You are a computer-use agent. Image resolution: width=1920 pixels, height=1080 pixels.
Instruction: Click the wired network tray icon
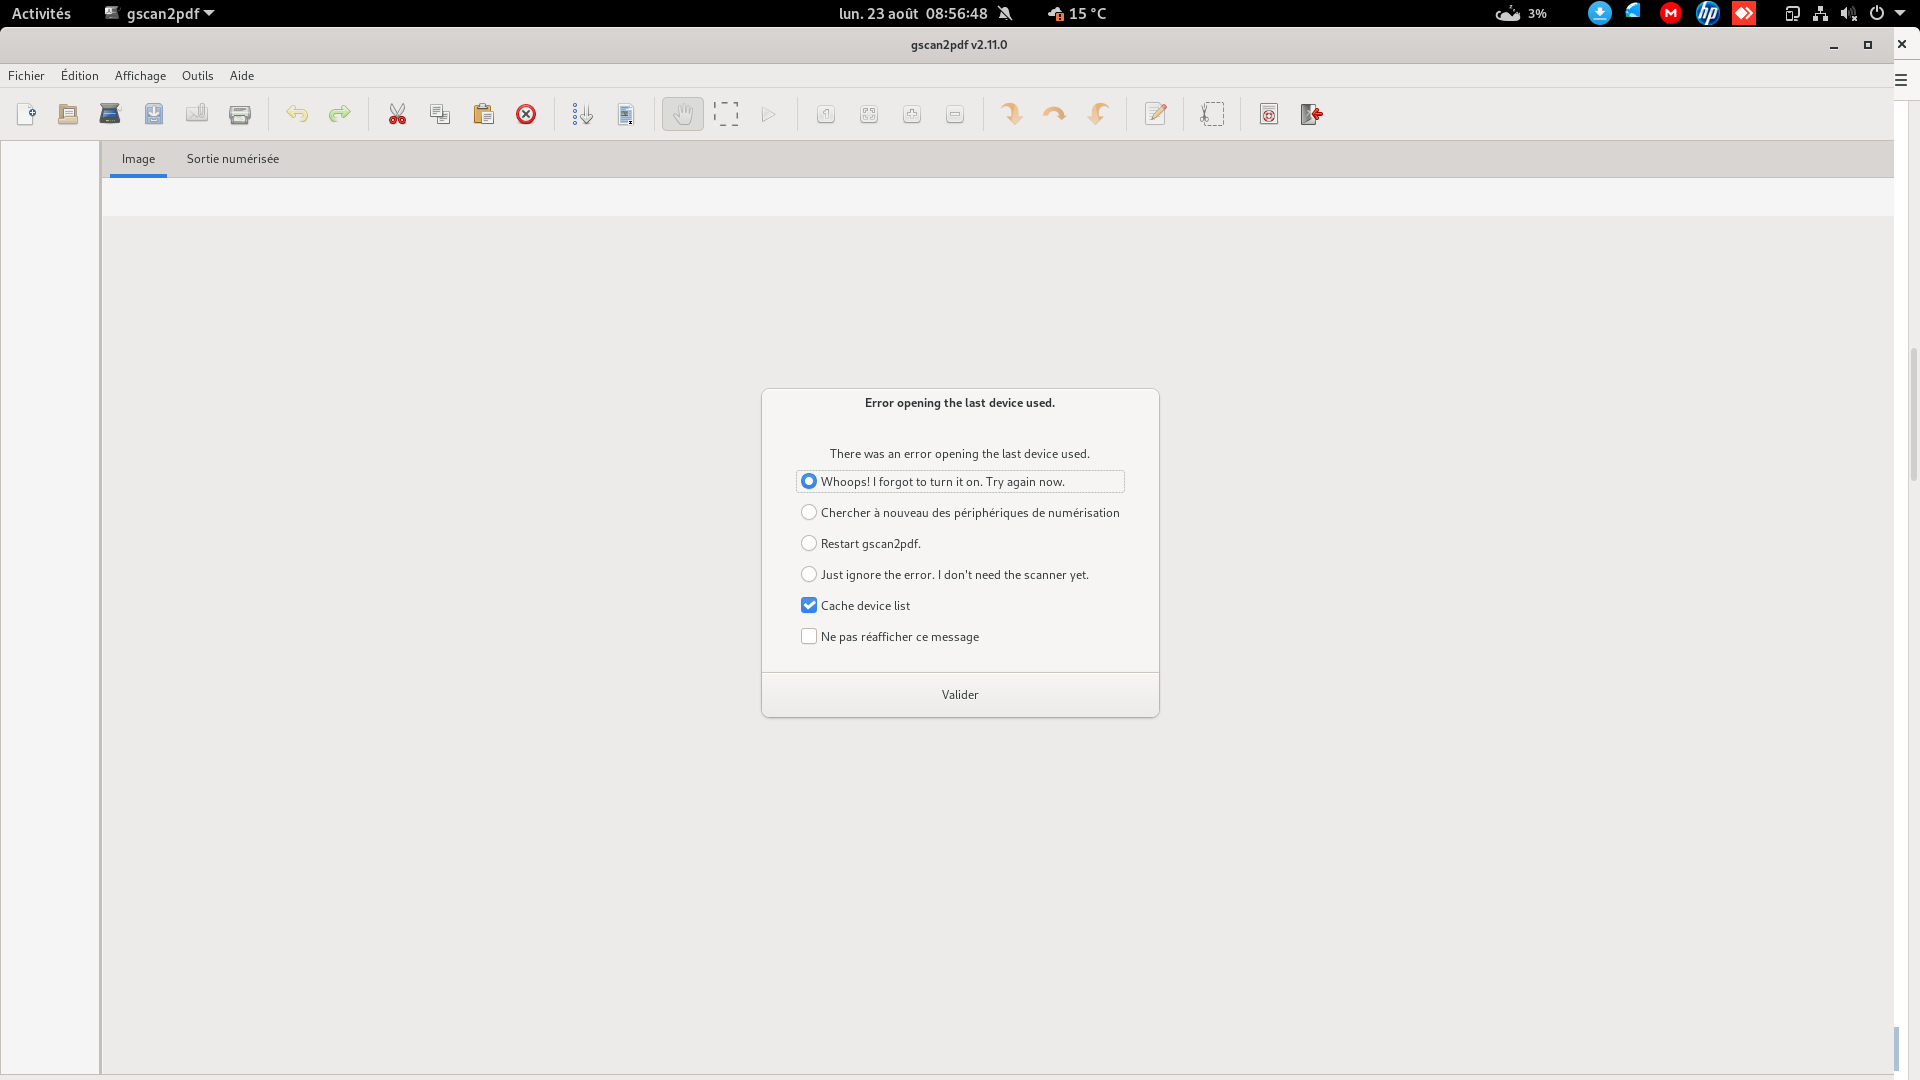[1820, 14]
